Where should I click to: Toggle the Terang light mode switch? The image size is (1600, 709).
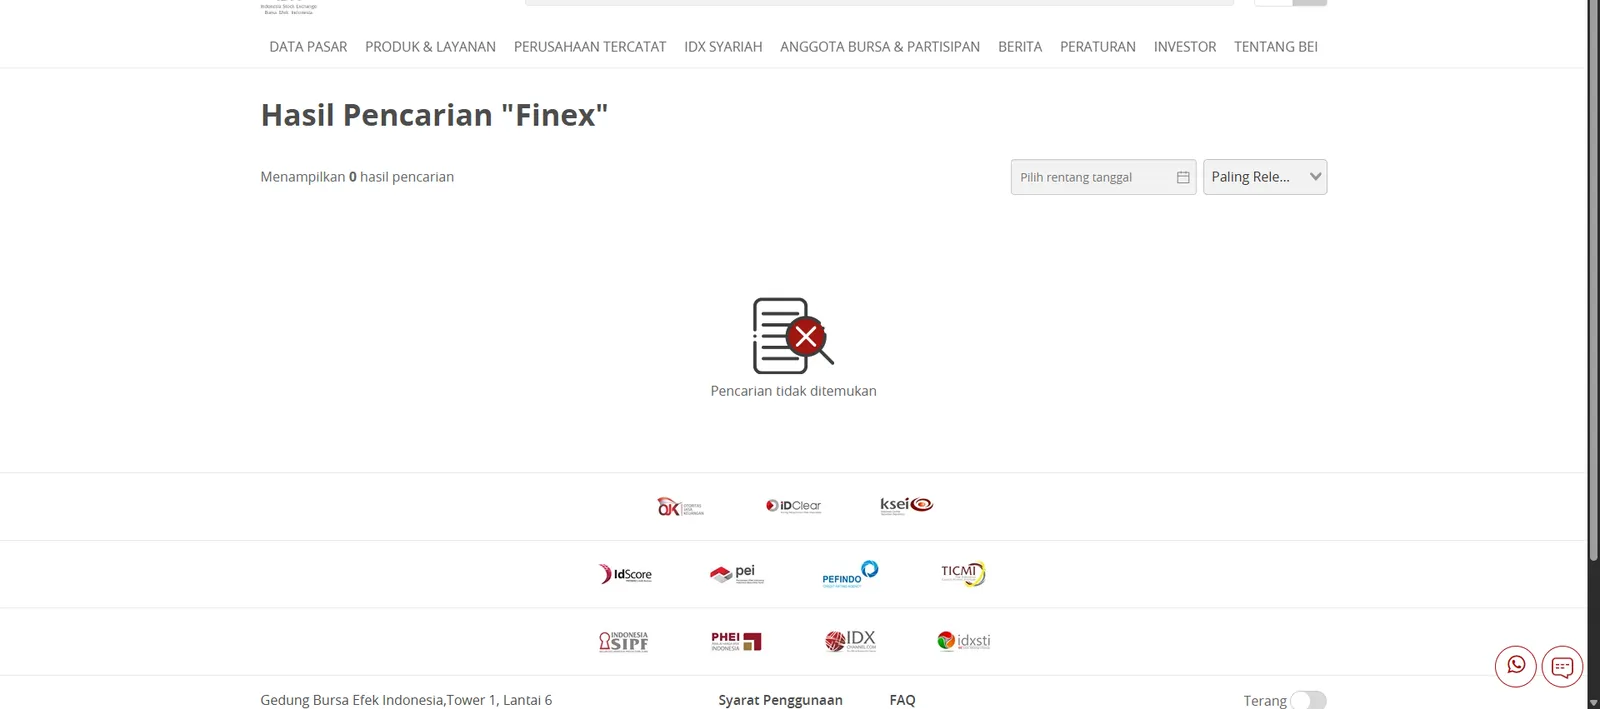click(x=1308, y=700)
